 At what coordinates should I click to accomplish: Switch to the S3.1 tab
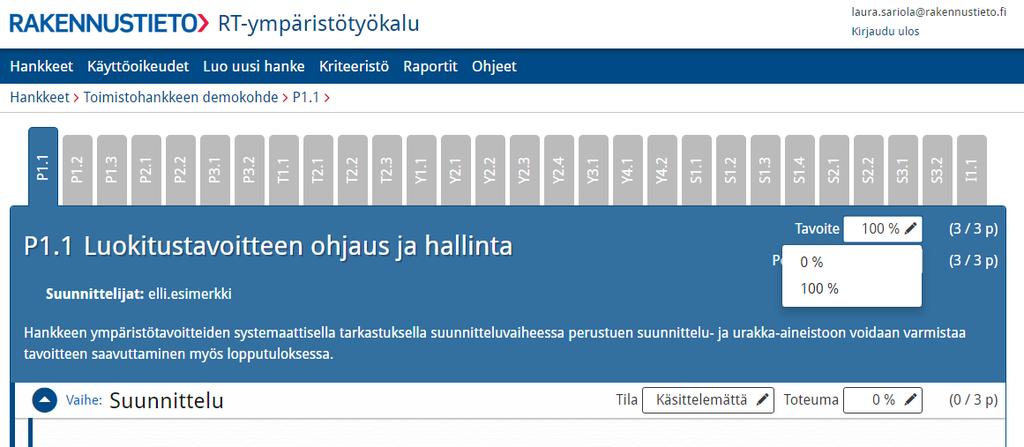coord(903,170)
